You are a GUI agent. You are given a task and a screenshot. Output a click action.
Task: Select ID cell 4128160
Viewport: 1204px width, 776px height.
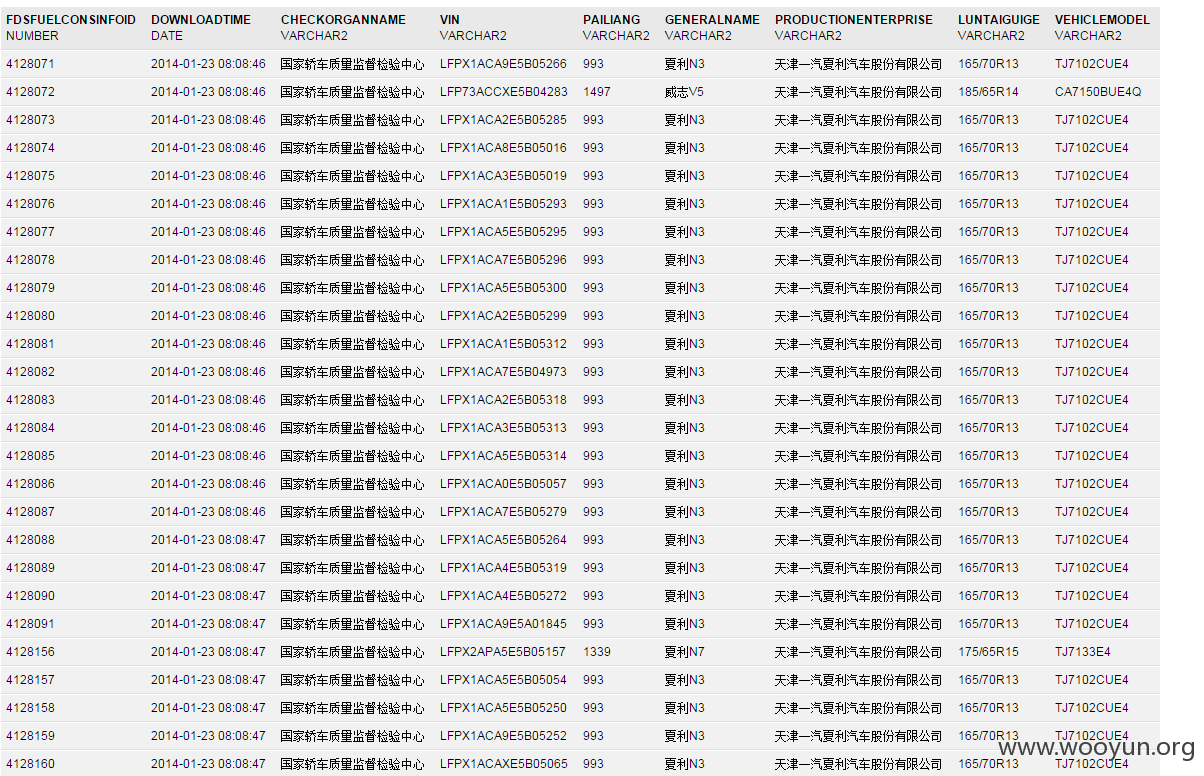point(30,764)
